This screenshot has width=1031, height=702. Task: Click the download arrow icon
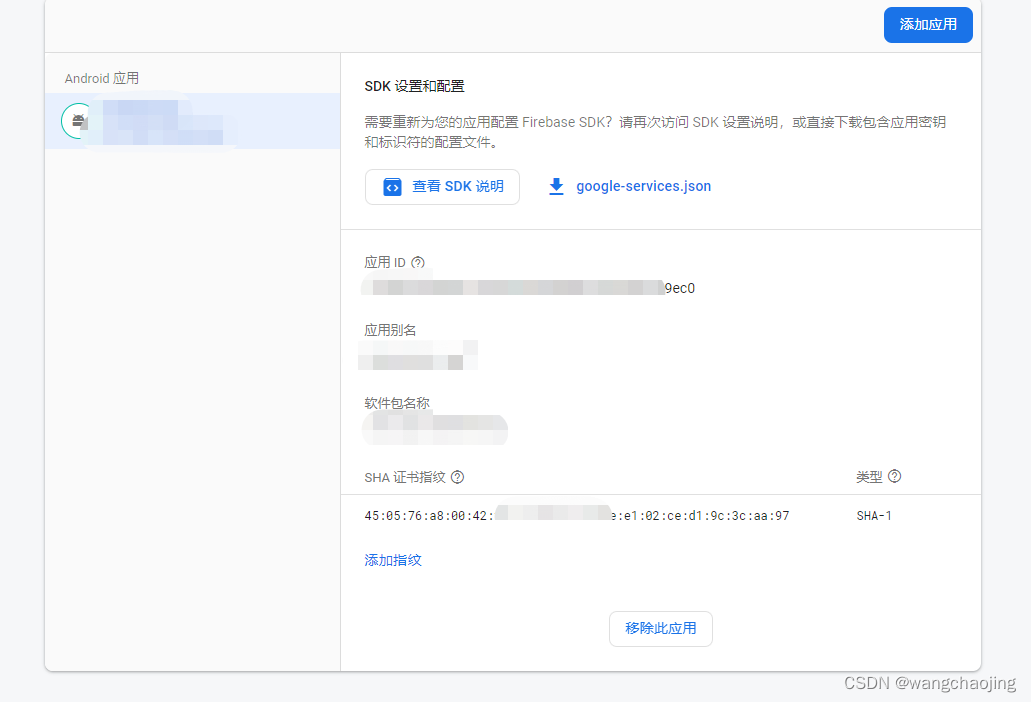pyautogui.click(x=556, y=187)
